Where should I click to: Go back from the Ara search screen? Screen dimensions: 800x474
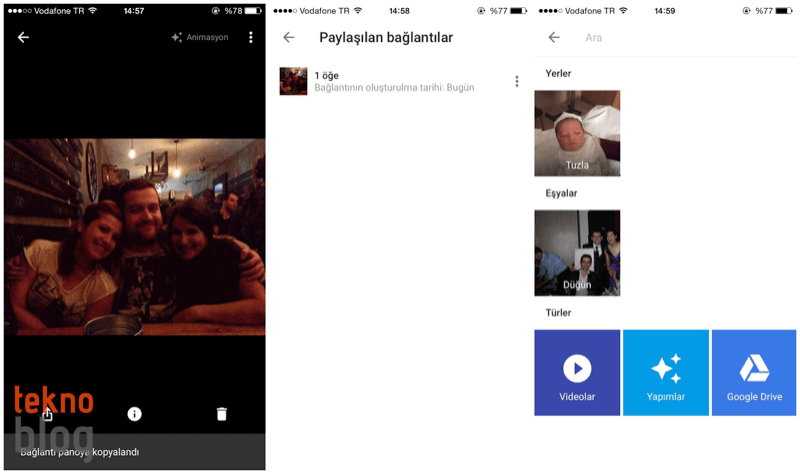[554, 37]
